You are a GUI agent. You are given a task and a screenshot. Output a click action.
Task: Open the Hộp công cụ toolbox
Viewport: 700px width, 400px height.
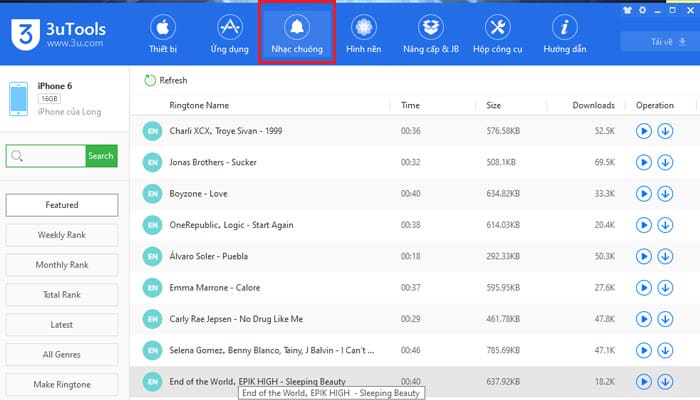click(497, 34)
